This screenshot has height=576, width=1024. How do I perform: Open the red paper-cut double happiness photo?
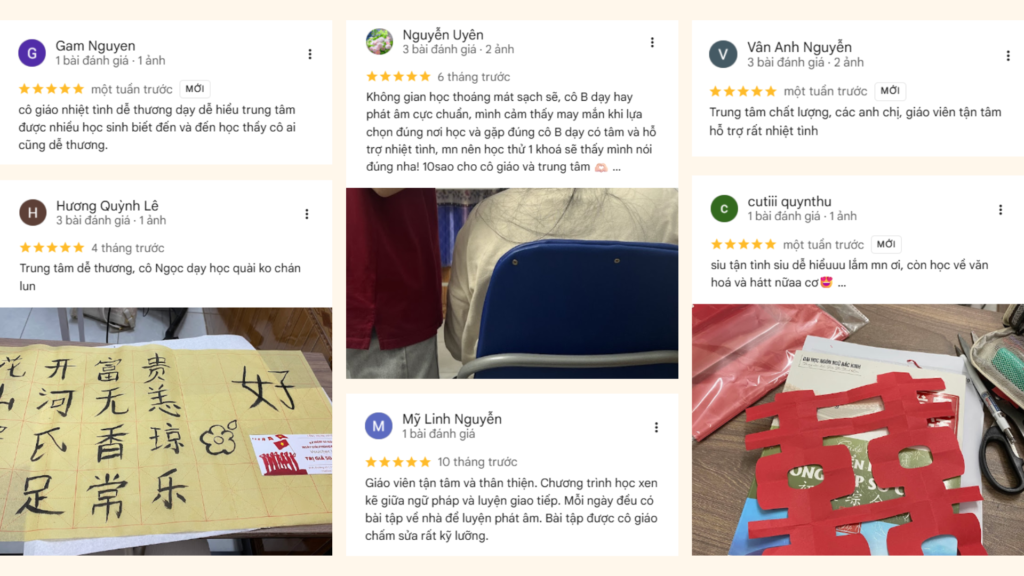click(x=857, y=430)
